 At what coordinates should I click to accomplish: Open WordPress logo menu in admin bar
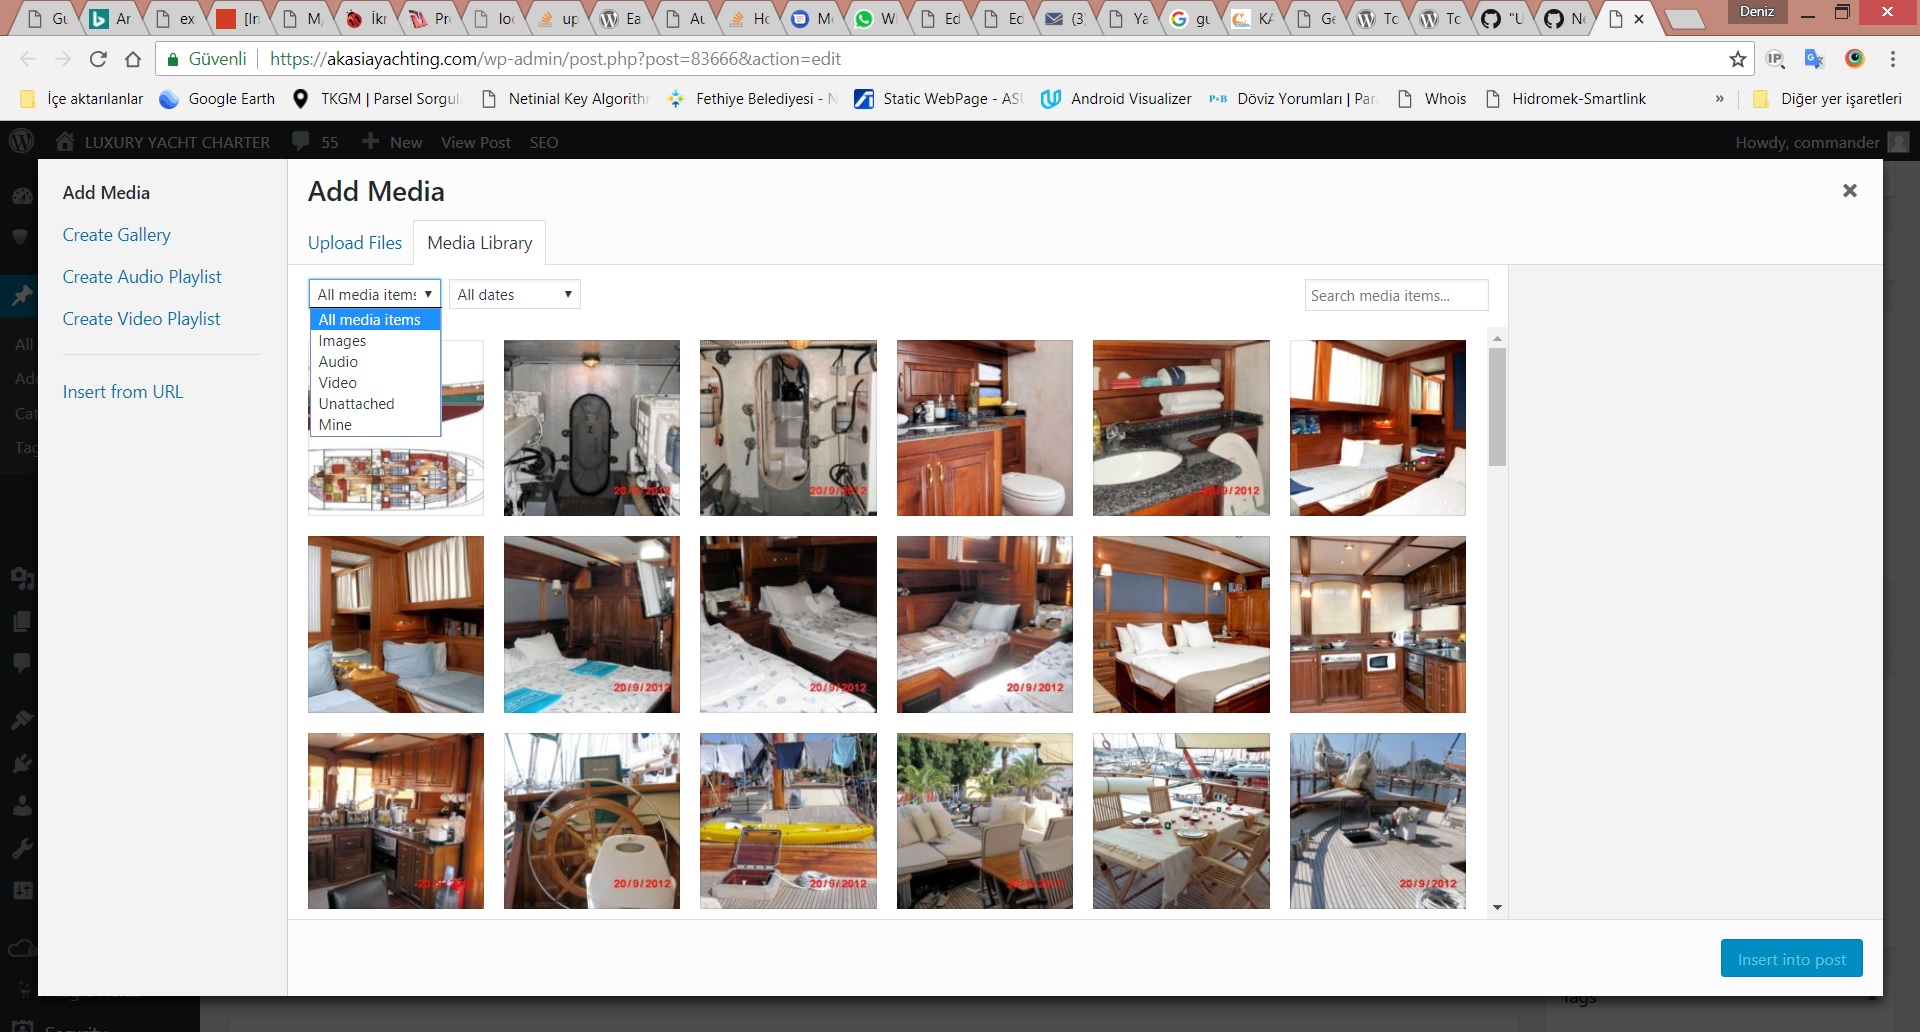pos(21,142)
